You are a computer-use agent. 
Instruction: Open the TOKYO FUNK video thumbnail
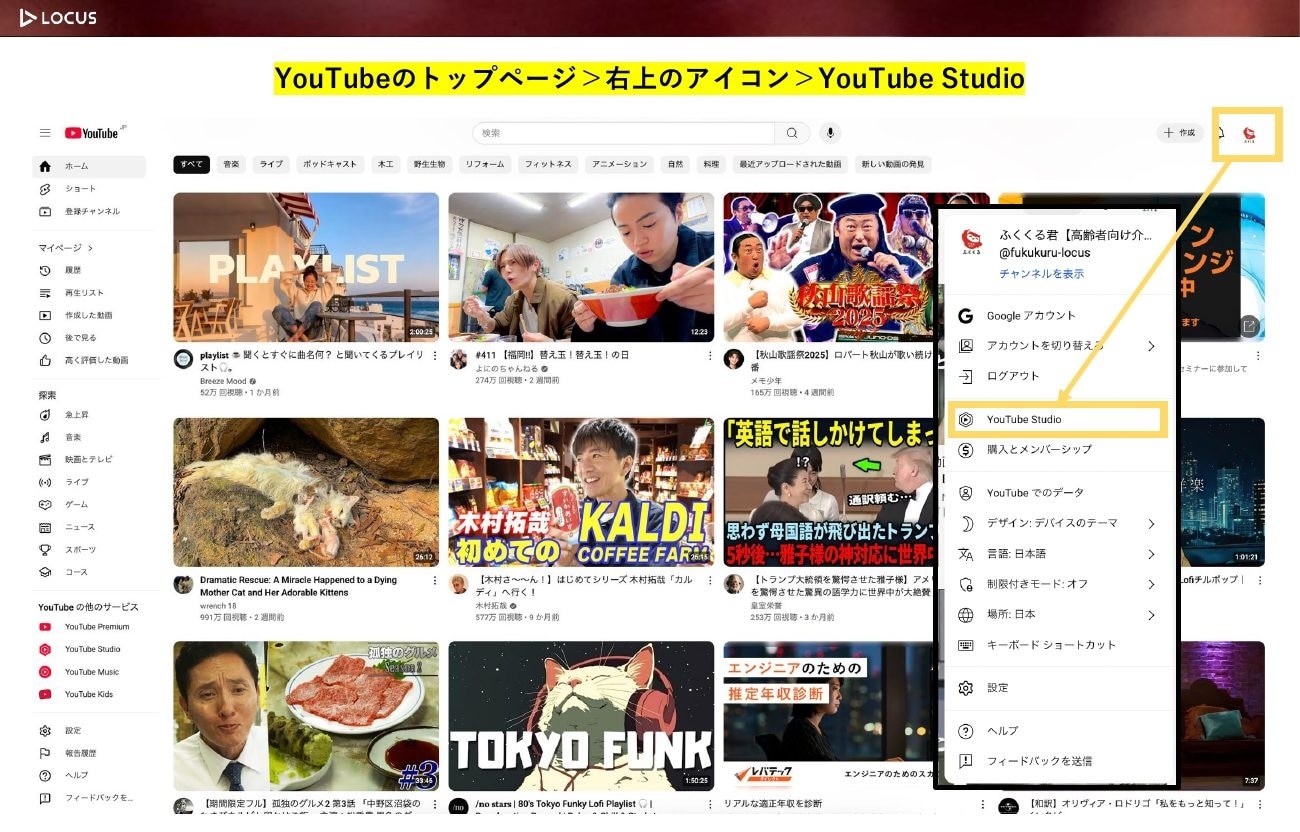(581, 716)
